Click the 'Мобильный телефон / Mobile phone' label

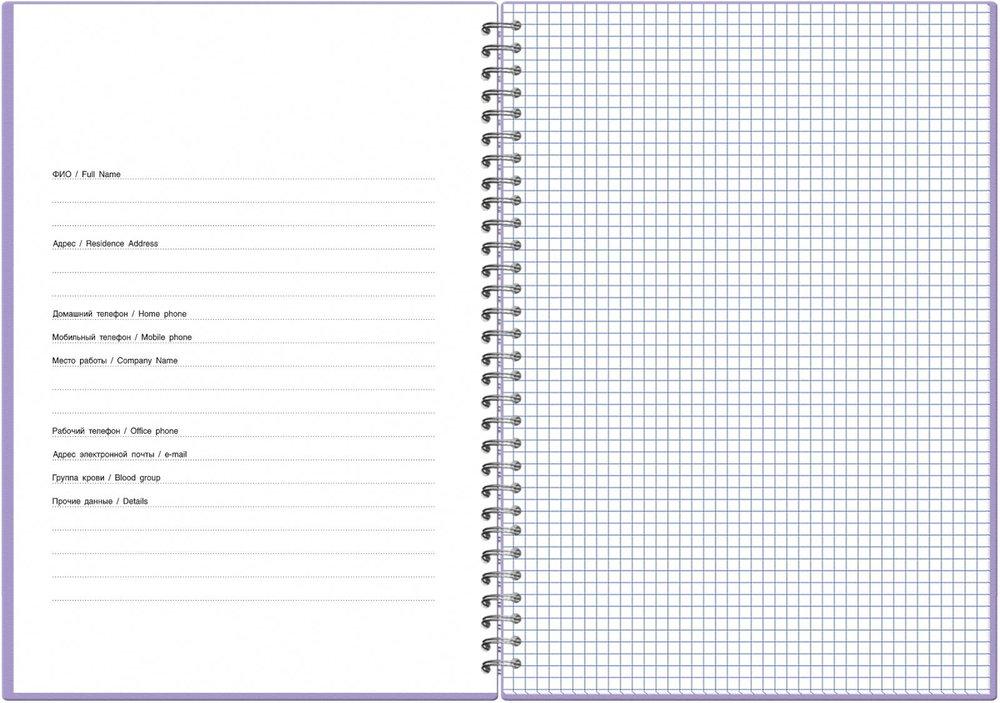pos(122,337)
